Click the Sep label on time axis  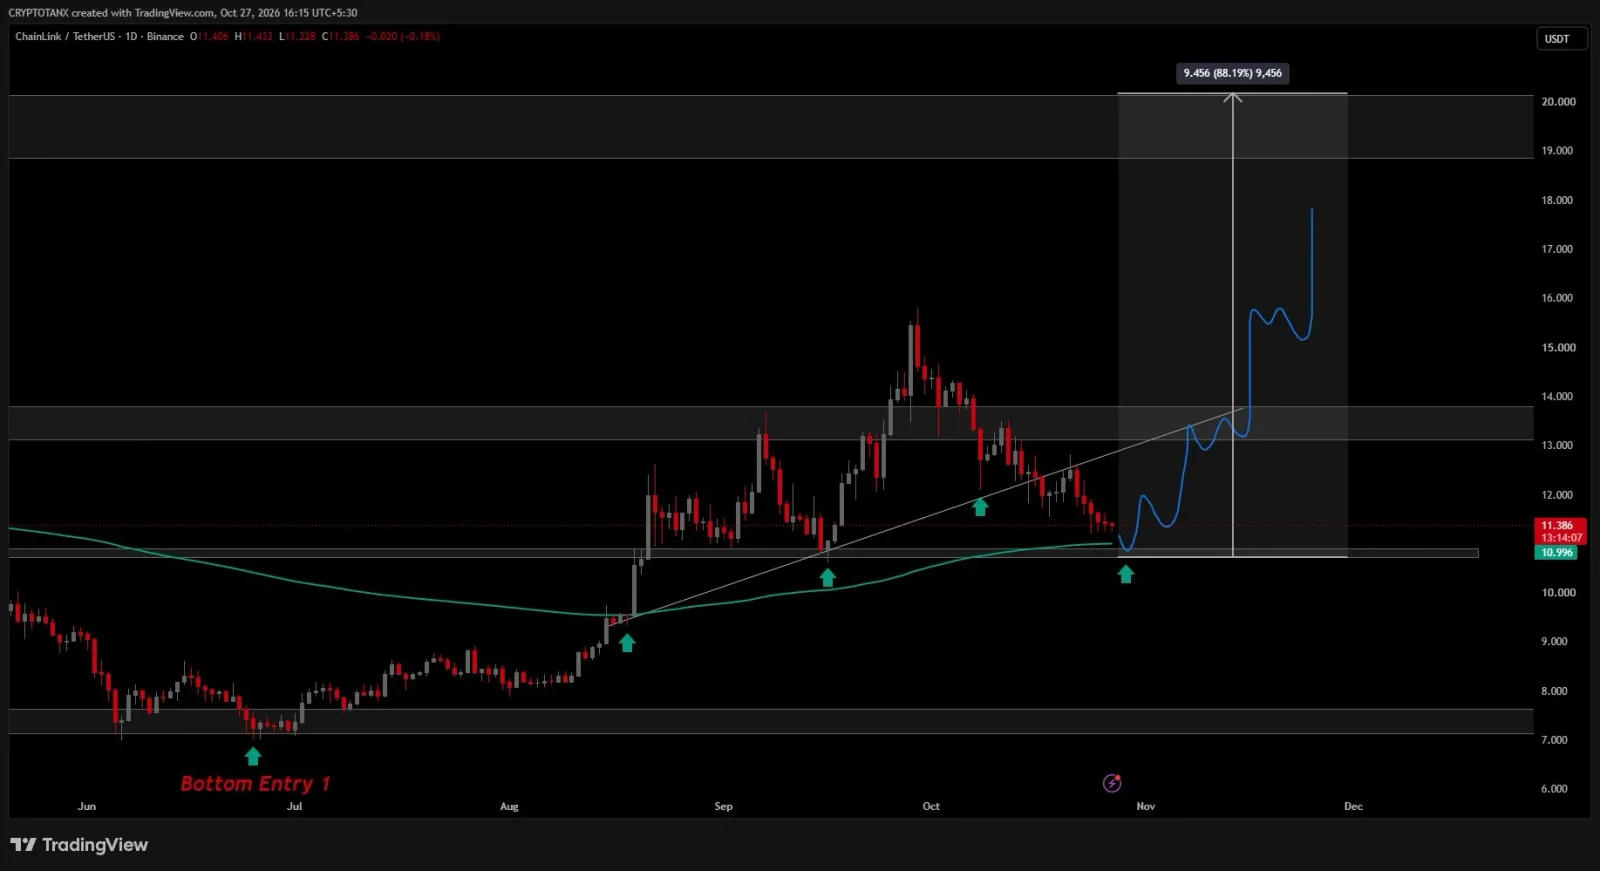(x=723, y=806)
